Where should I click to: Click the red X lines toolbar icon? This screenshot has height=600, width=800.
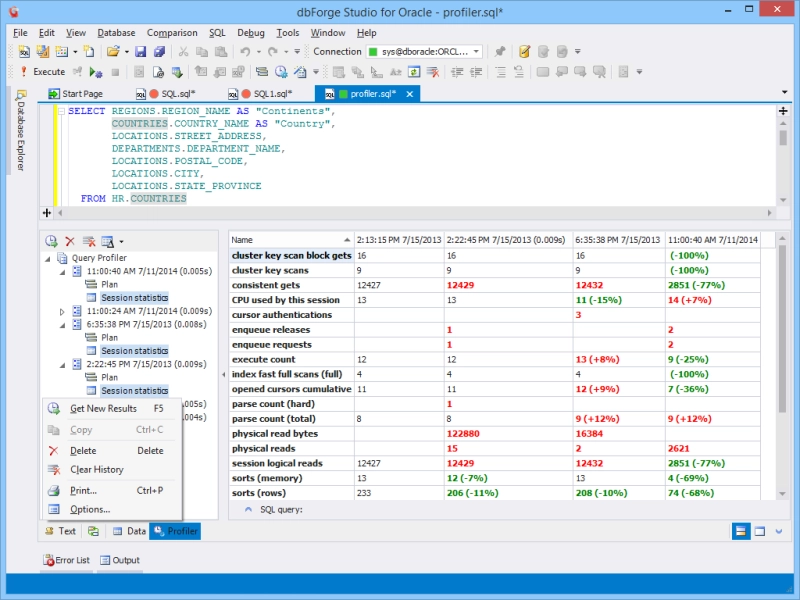click(433, 72)
